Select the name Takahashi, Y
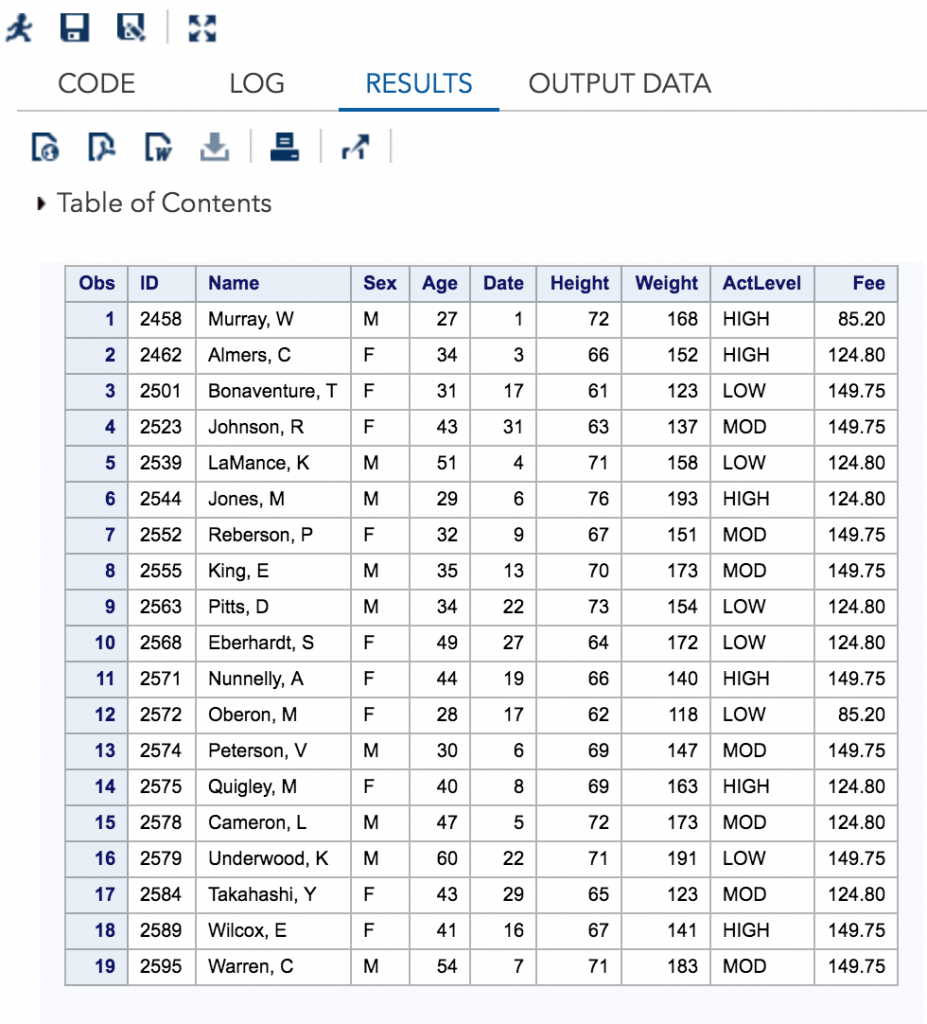 262,895
